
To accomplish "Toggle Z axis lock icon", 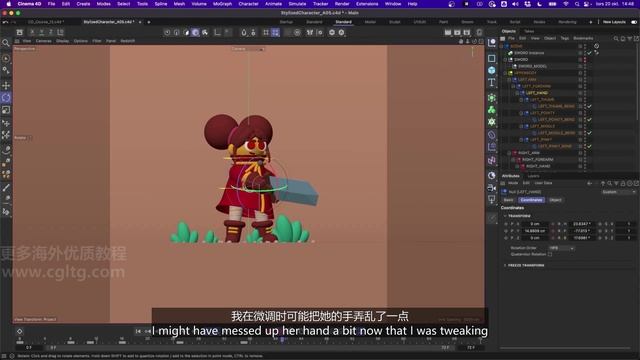I will [50, 32].
